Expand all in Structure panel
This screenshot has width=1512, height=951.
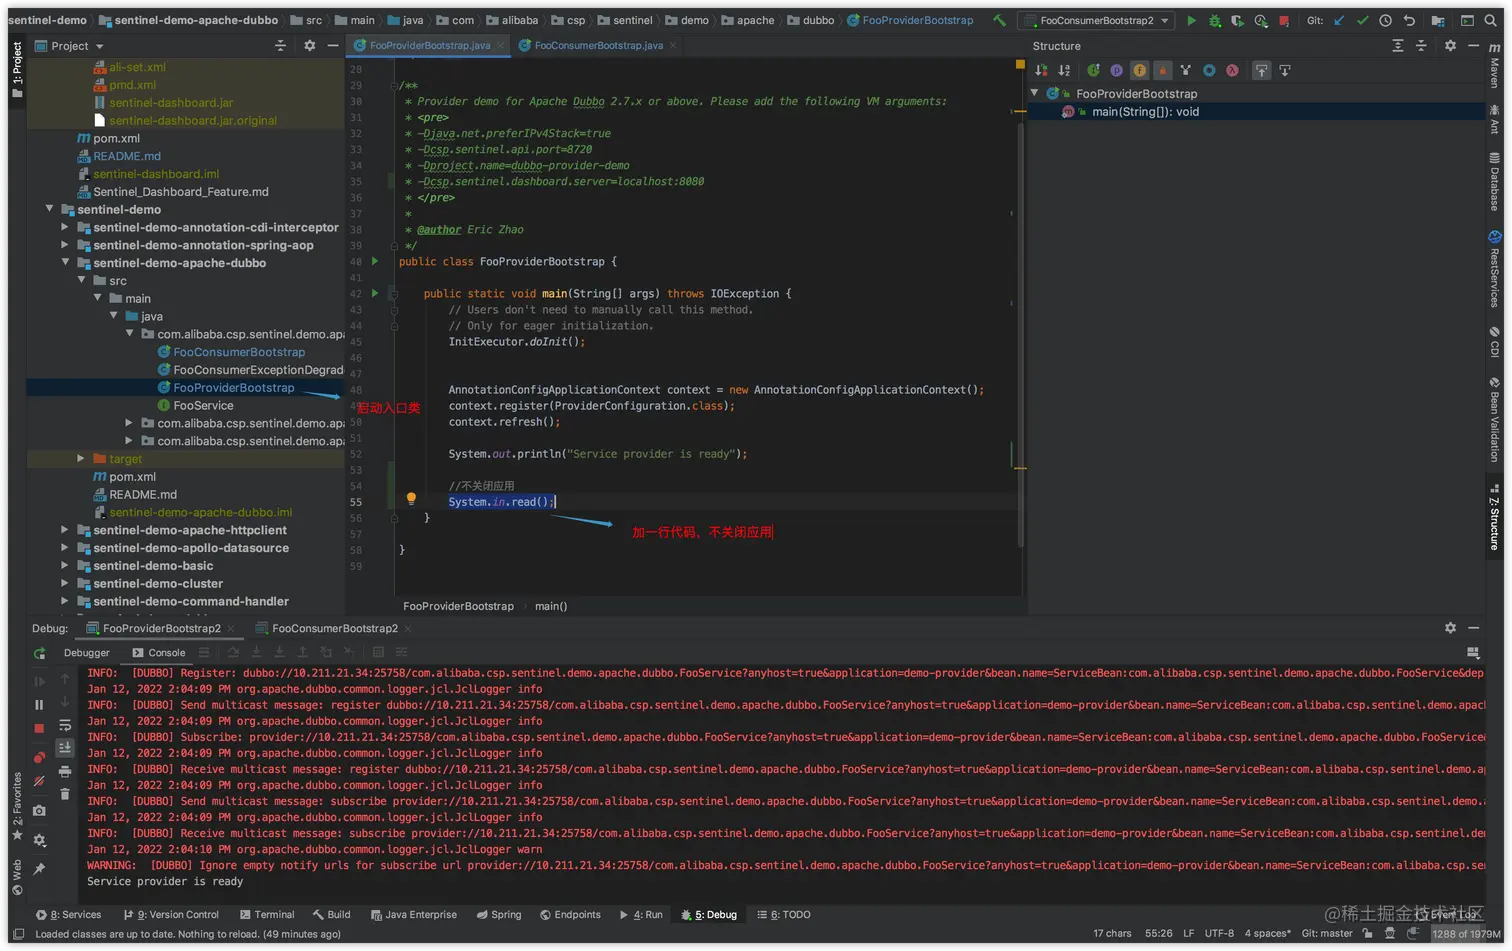1398,46
